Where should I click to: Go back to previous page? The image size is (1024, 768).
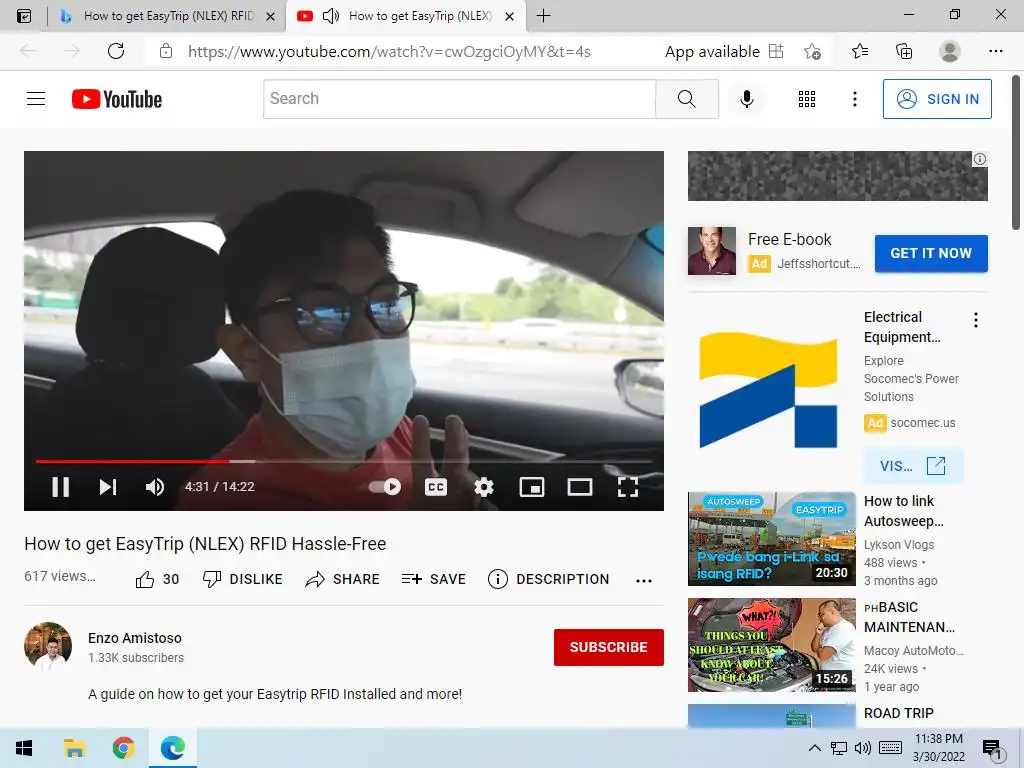(x=28, y=51)
